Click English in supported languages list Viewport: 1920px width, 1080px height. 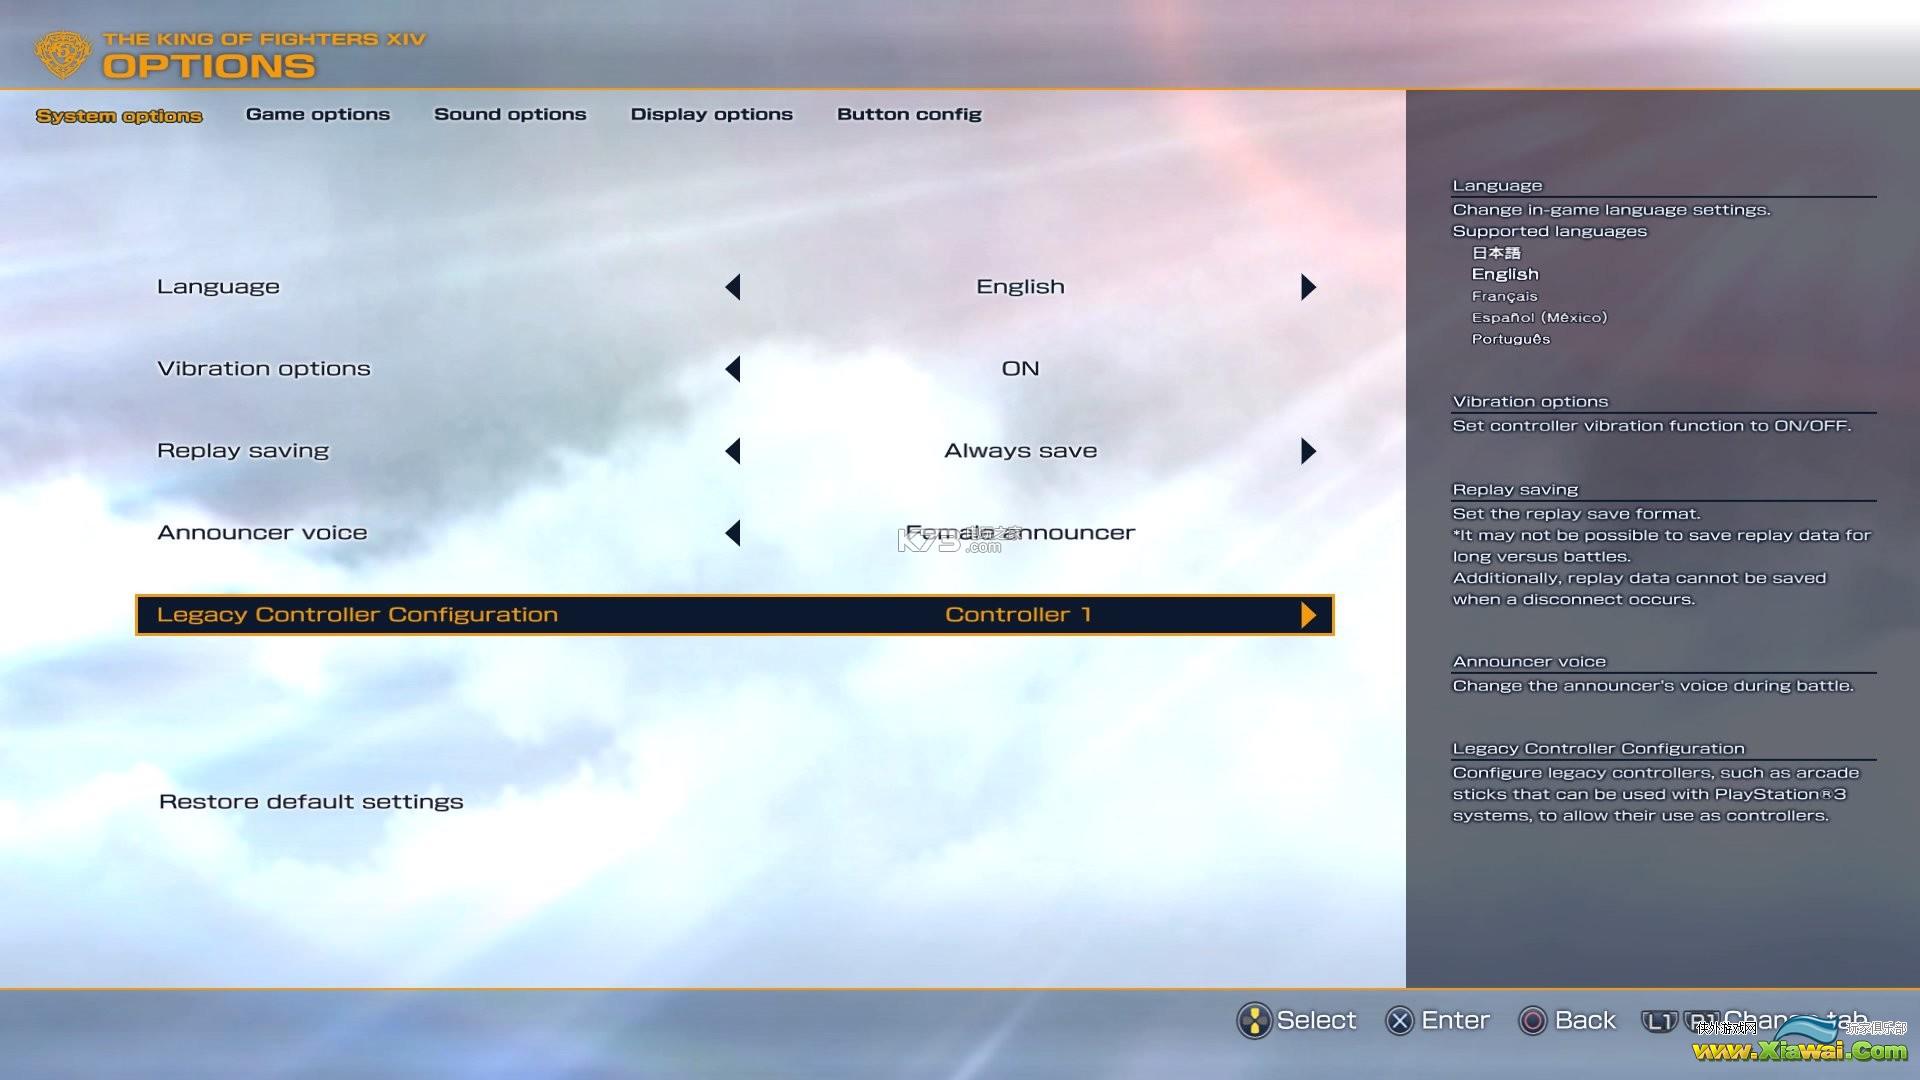click(x=1505, y=274)
